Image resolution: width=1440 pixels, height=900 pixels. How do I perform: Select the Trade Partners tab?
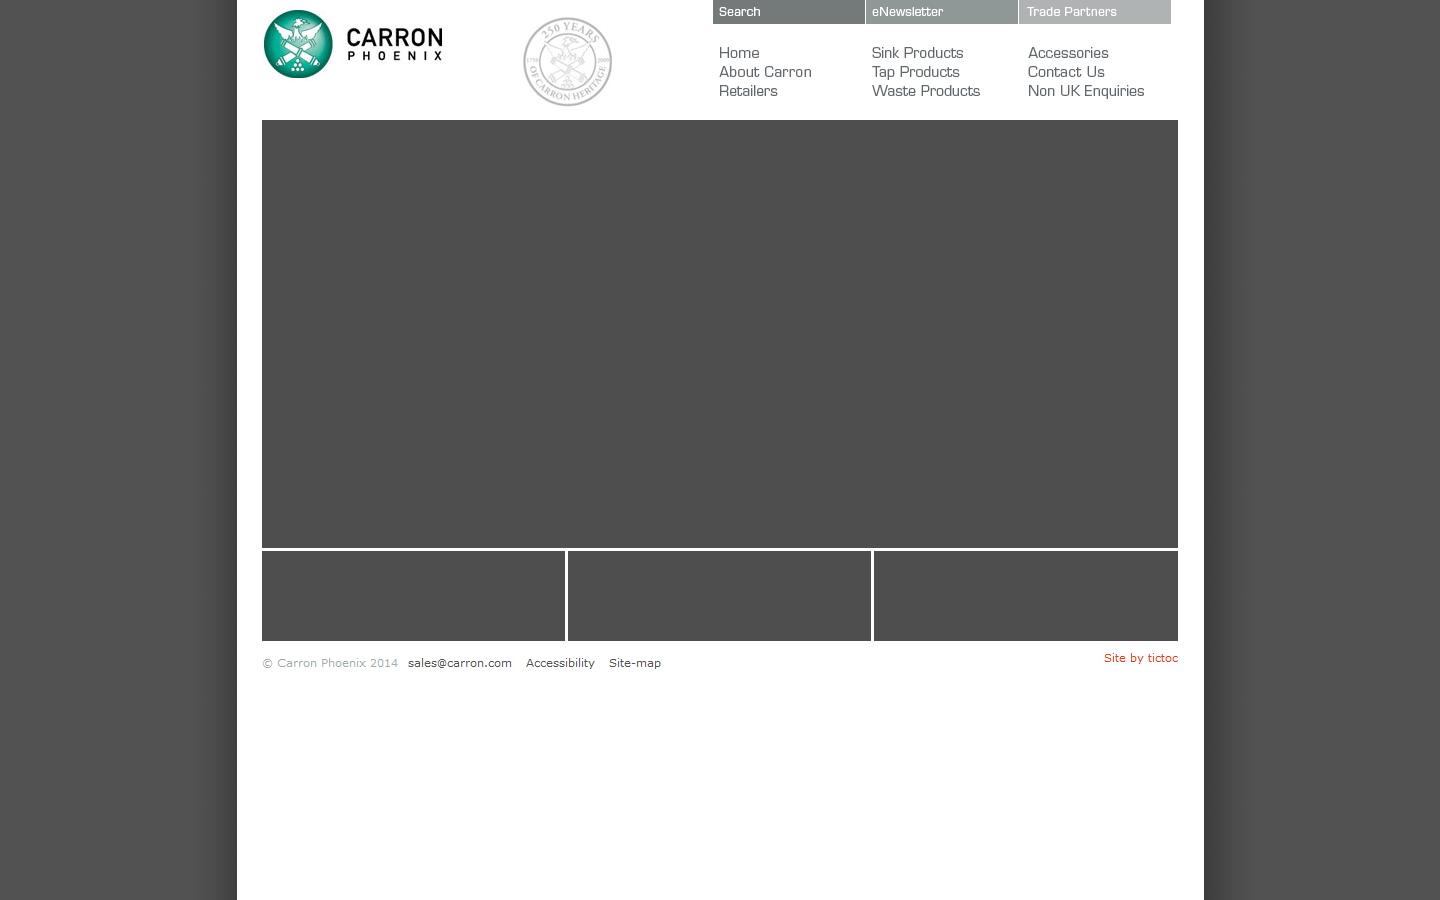tap(1094, 12)
